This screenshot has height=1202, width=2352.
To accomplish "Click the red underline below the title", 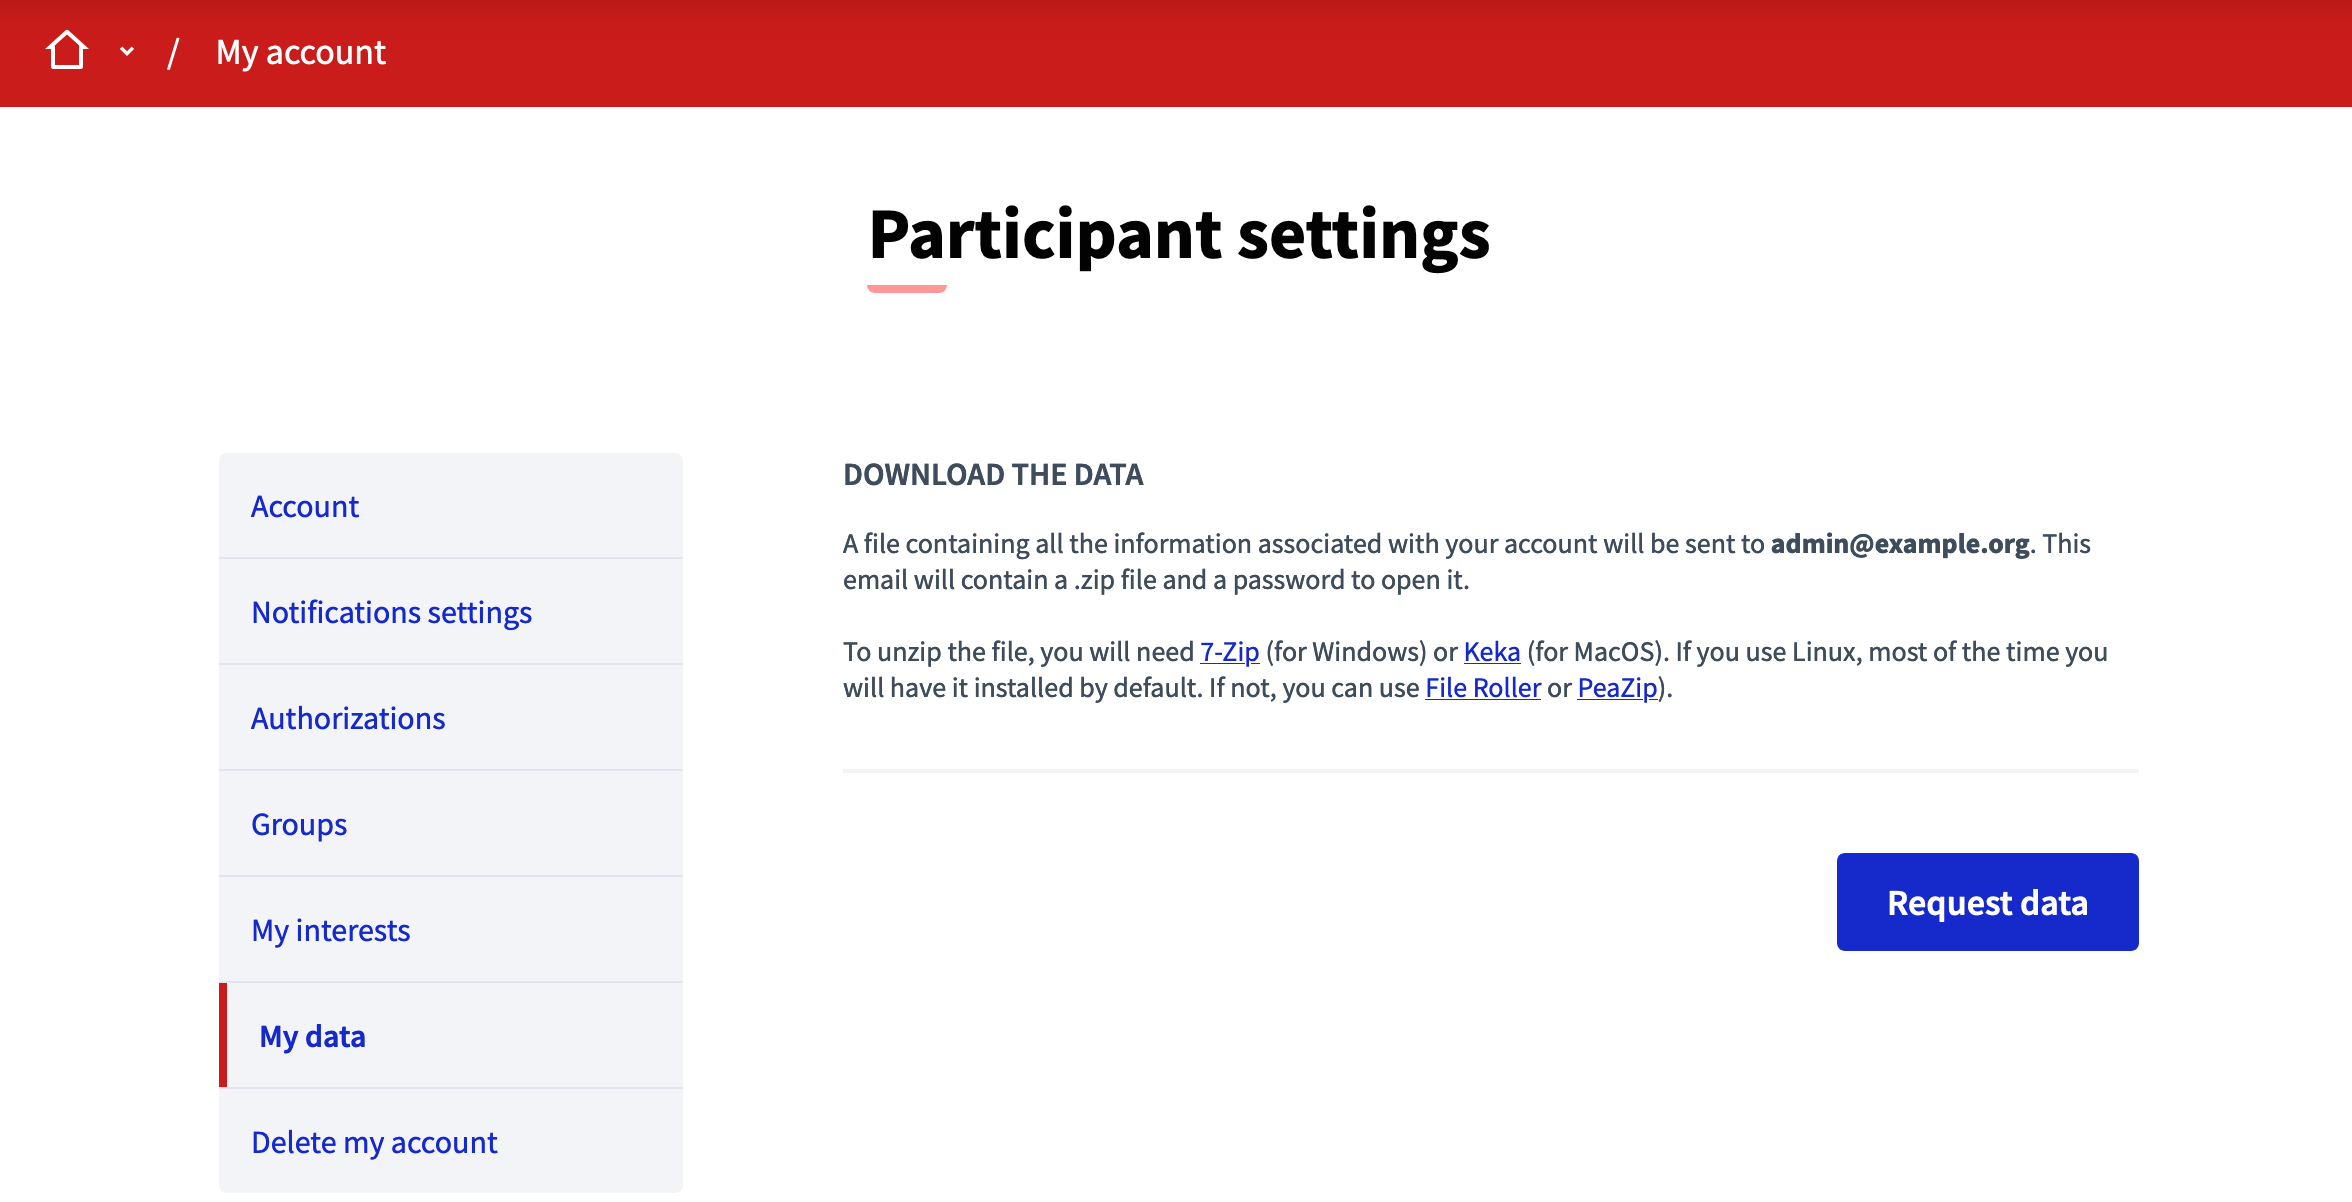I will click(x=906, y=289).
